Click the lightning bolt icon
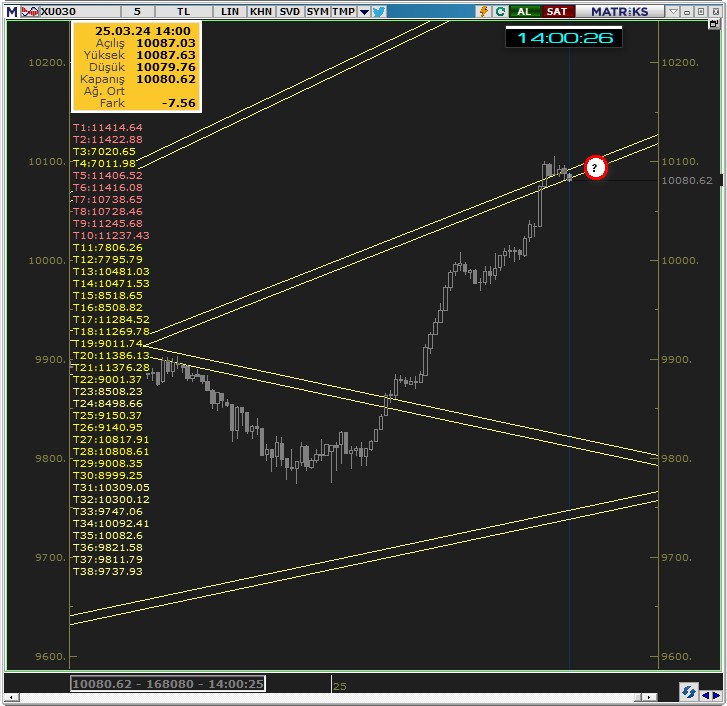Viewport: 727px width, 706px height. click(x=484, y=11)
